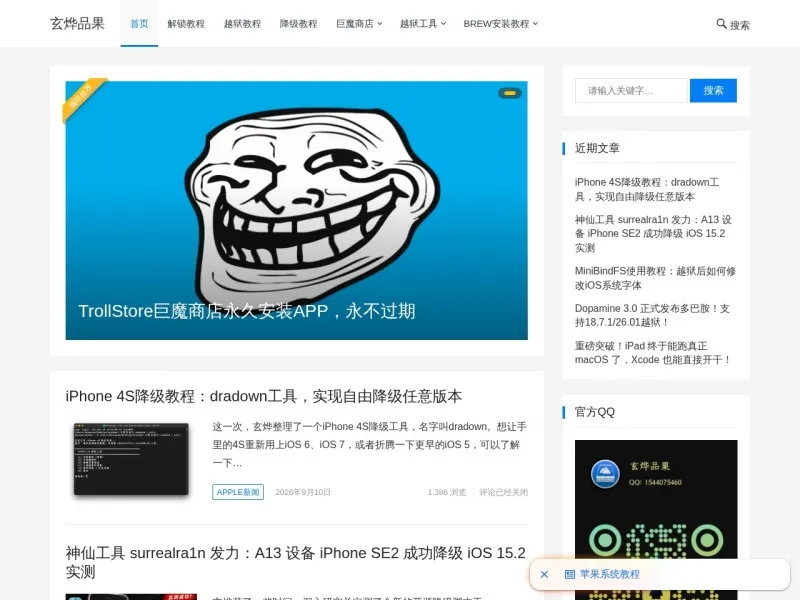This screenshot has height=600, width=800.
Task: Expand the 越狱工具 dropdown menu
Action: (423, 23)
